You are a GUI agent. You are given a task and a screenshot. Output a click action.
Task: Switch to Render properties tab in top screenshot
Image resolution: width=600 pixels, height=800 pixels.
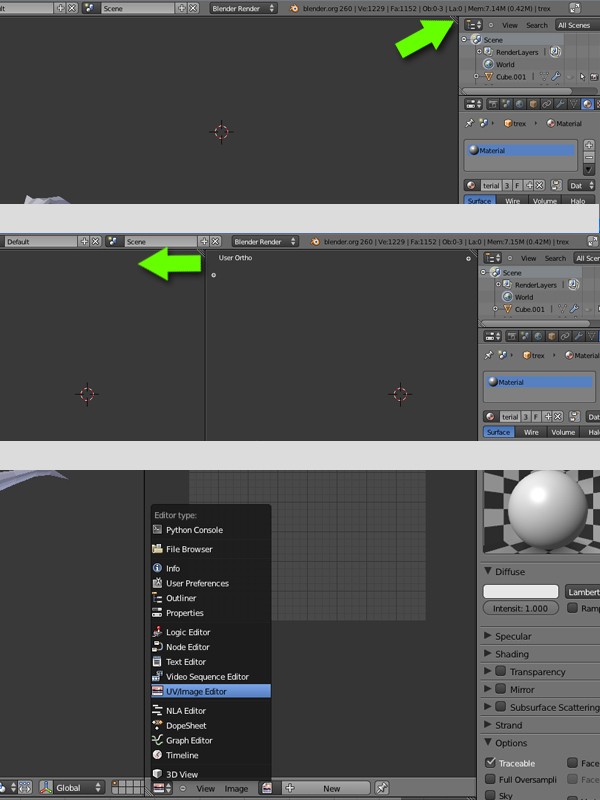point(492,104)
